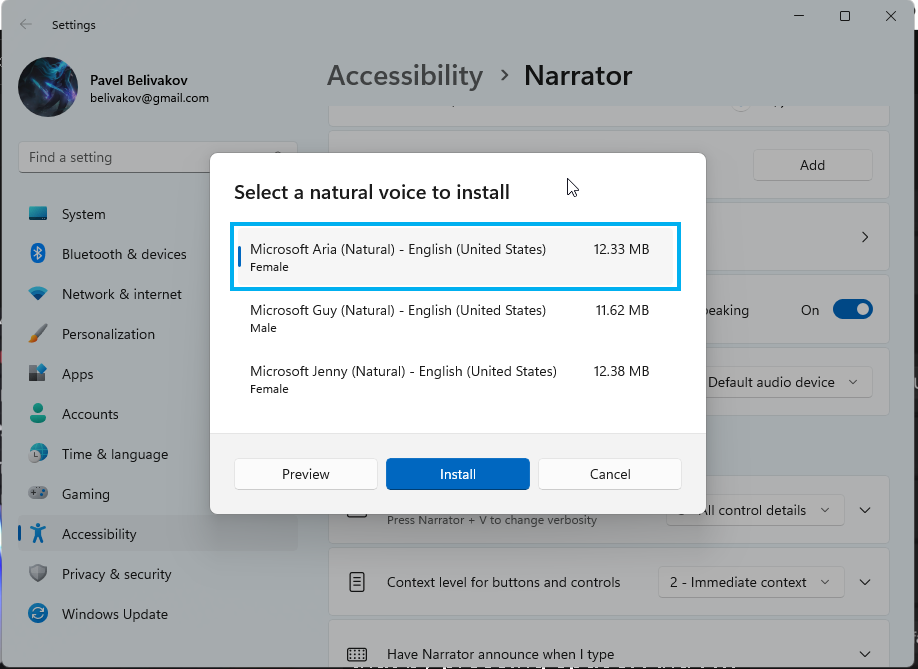Open the 2 - Immediate context dropdown
This screenshot has width=918, height=669.
point(751,582)
